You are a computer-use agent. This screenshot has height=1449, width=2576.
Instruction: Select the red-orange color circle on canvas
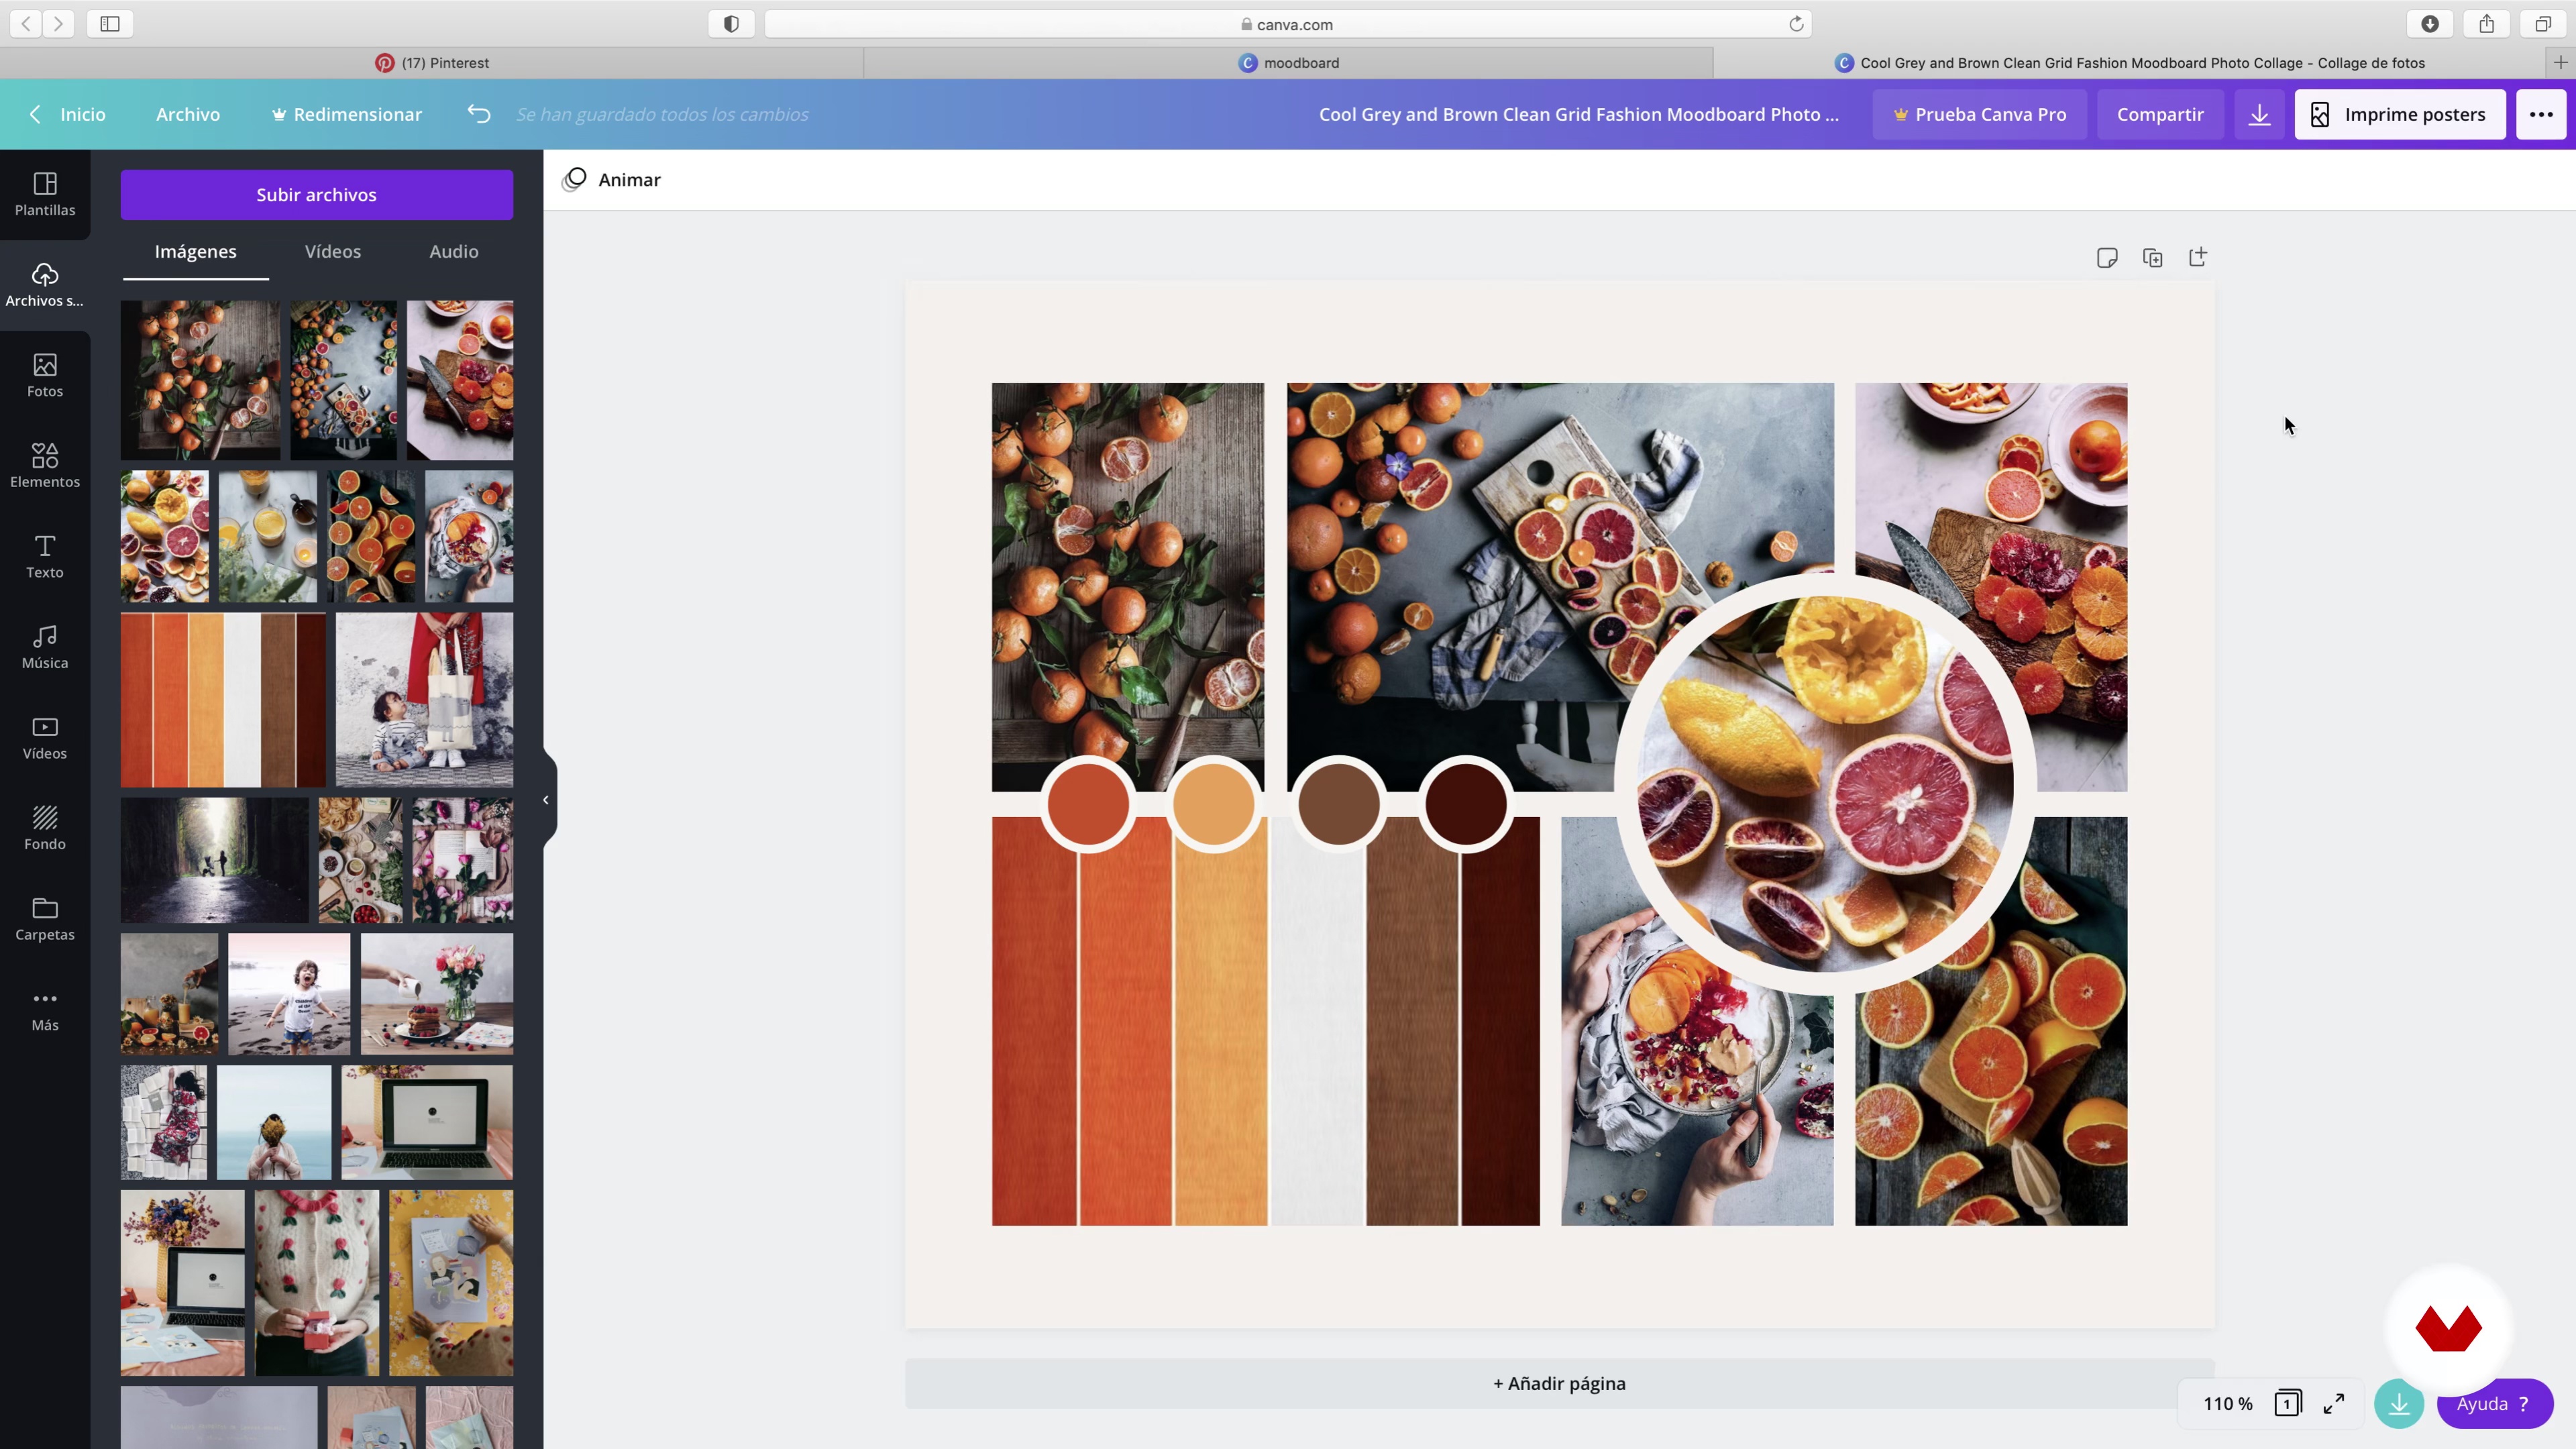point(1088,803)
